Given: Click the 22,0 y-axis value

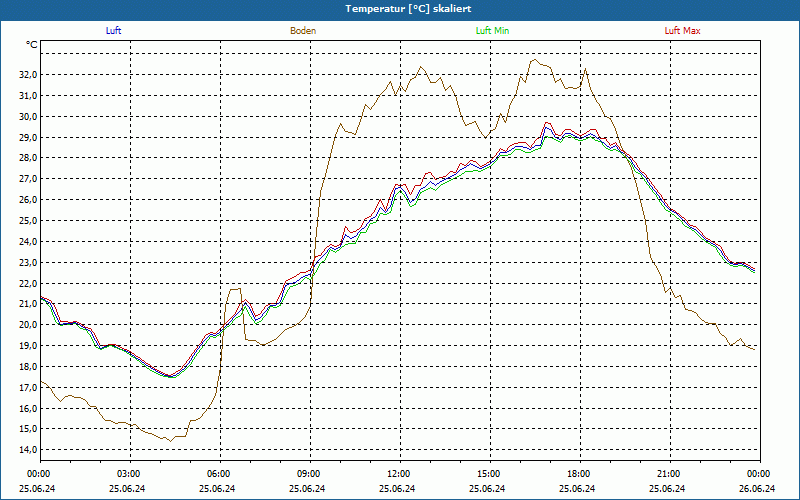Looking at the screenshot, I should coord(29,284).
